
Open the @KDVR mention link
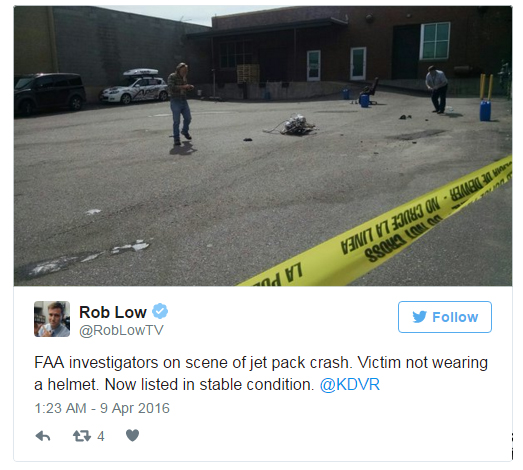pos(350,385)
